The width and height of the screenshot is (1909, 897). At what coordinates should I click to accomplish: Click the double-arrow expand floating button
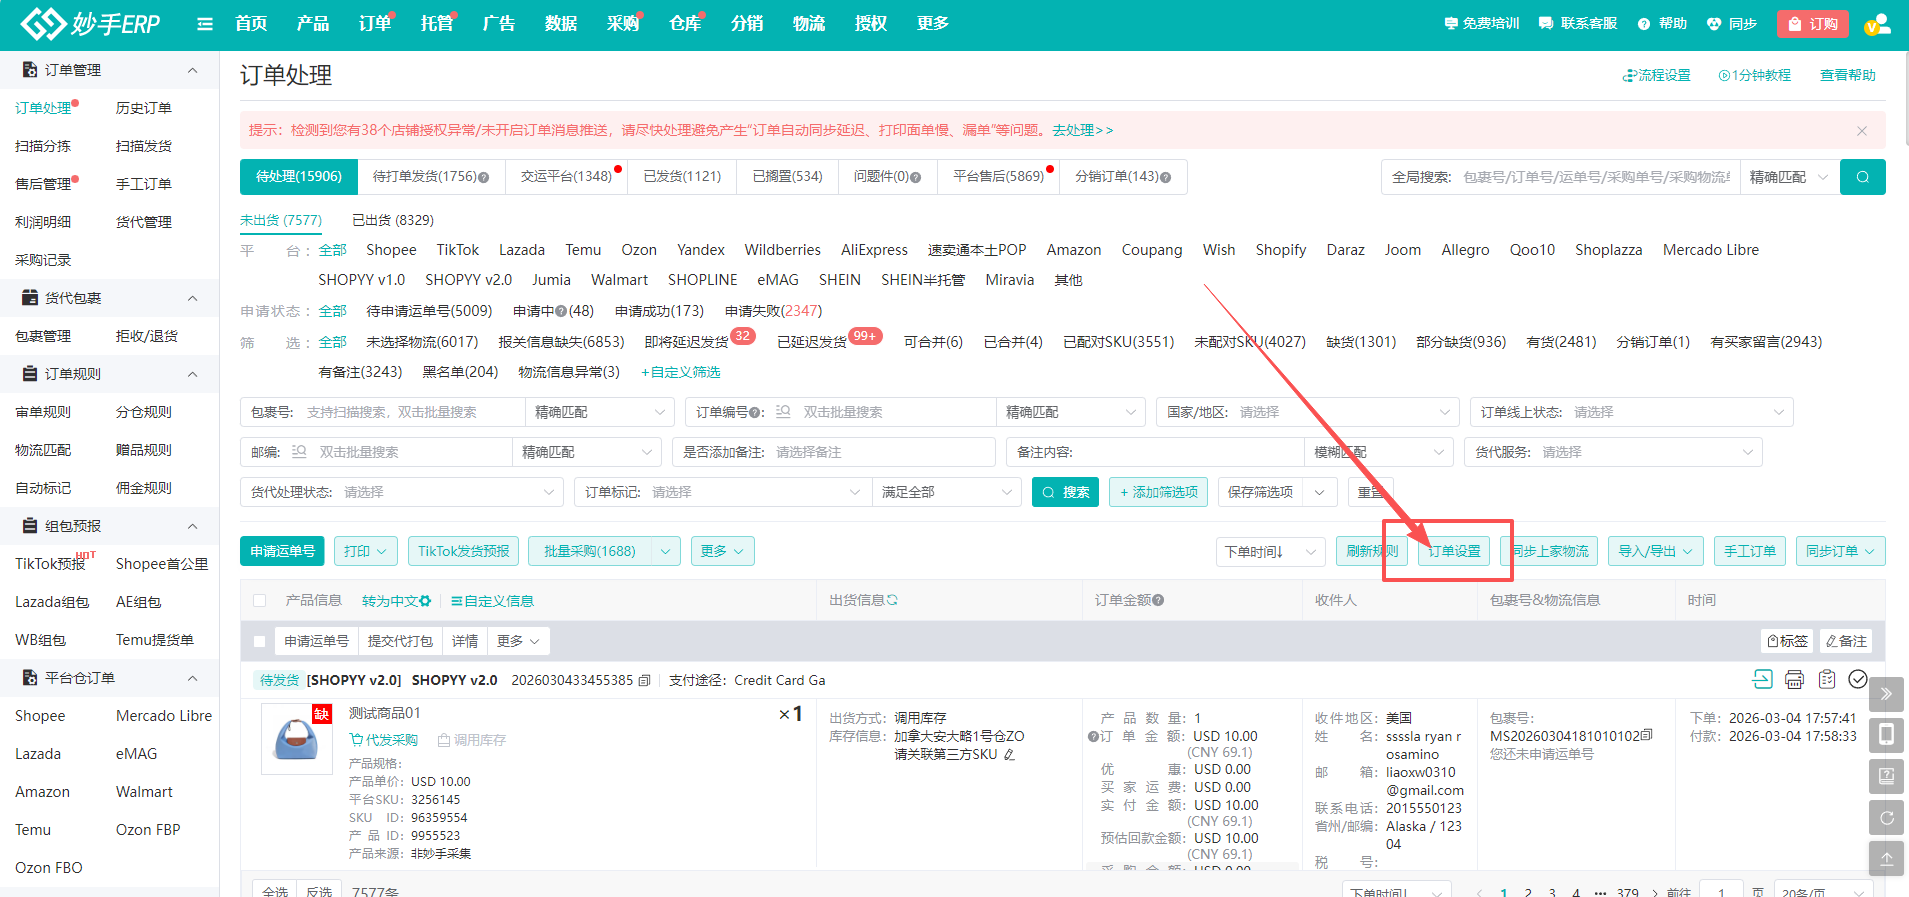click(x=1886, y=694)
